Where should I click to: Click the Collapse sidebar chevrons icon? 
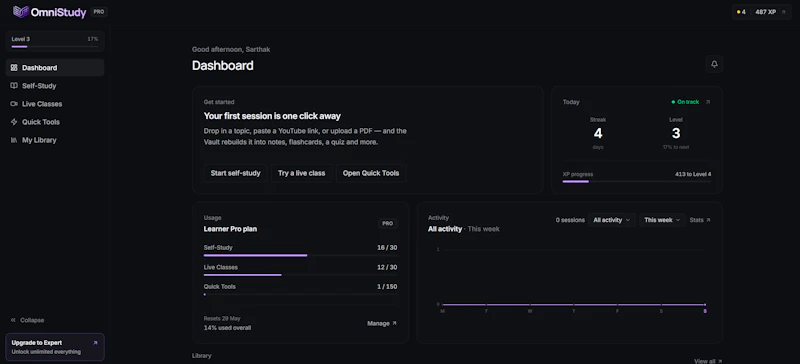coord(13,320)
